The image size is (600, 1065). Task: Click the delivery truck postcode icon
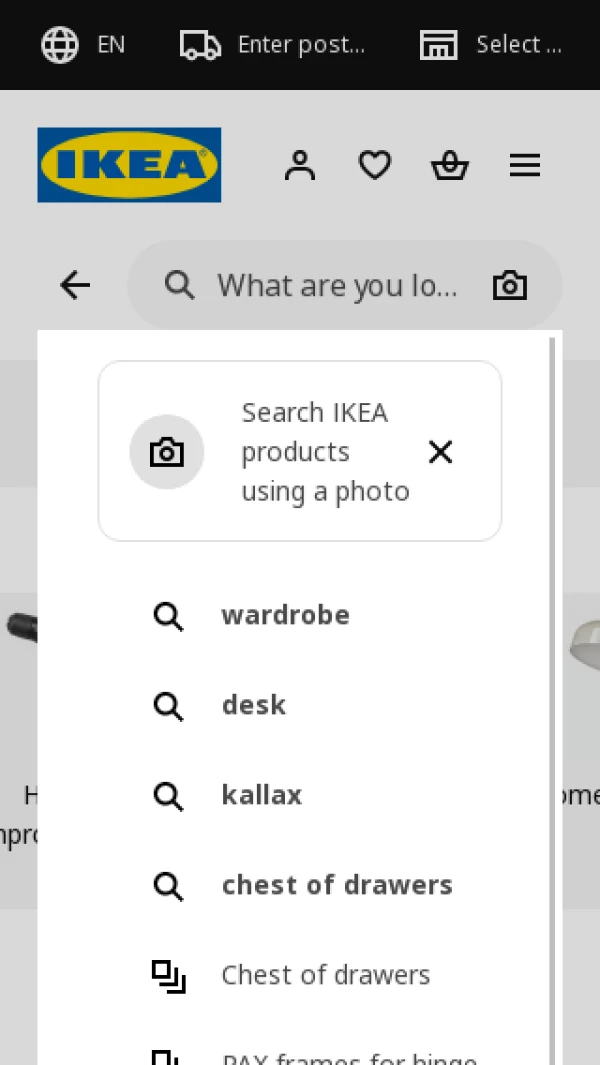tap(200, 45)
